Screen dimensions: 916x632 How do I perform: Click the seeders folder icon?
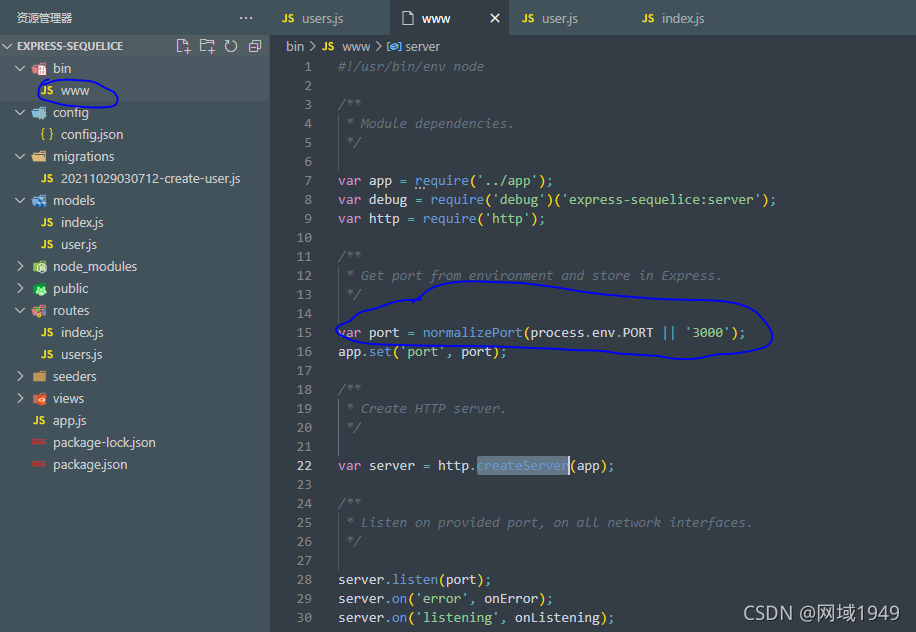point(39,377)
